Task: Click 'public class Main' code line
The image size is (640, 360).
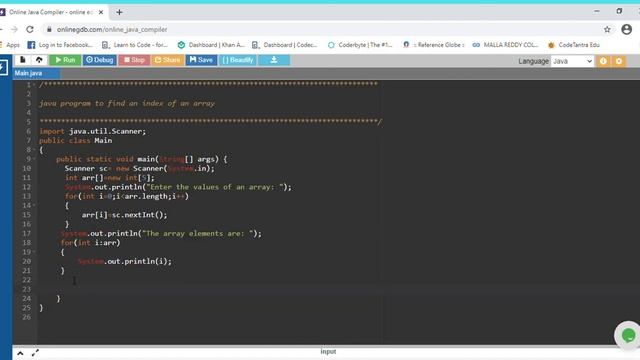Action: [x=76, y=140]
